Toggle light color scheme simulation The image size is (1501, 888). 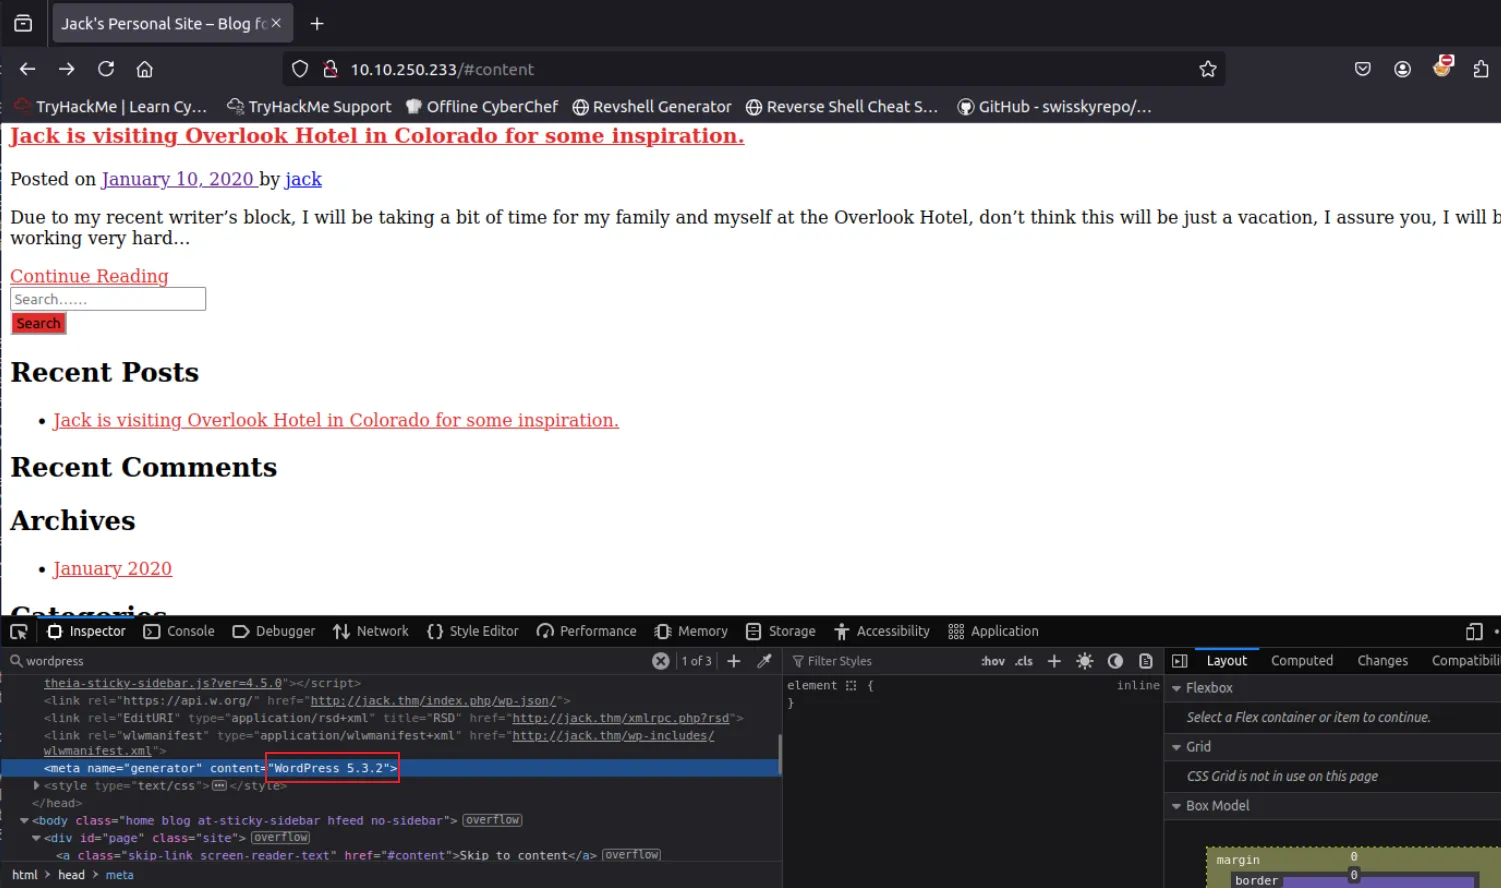point(1085,661)
